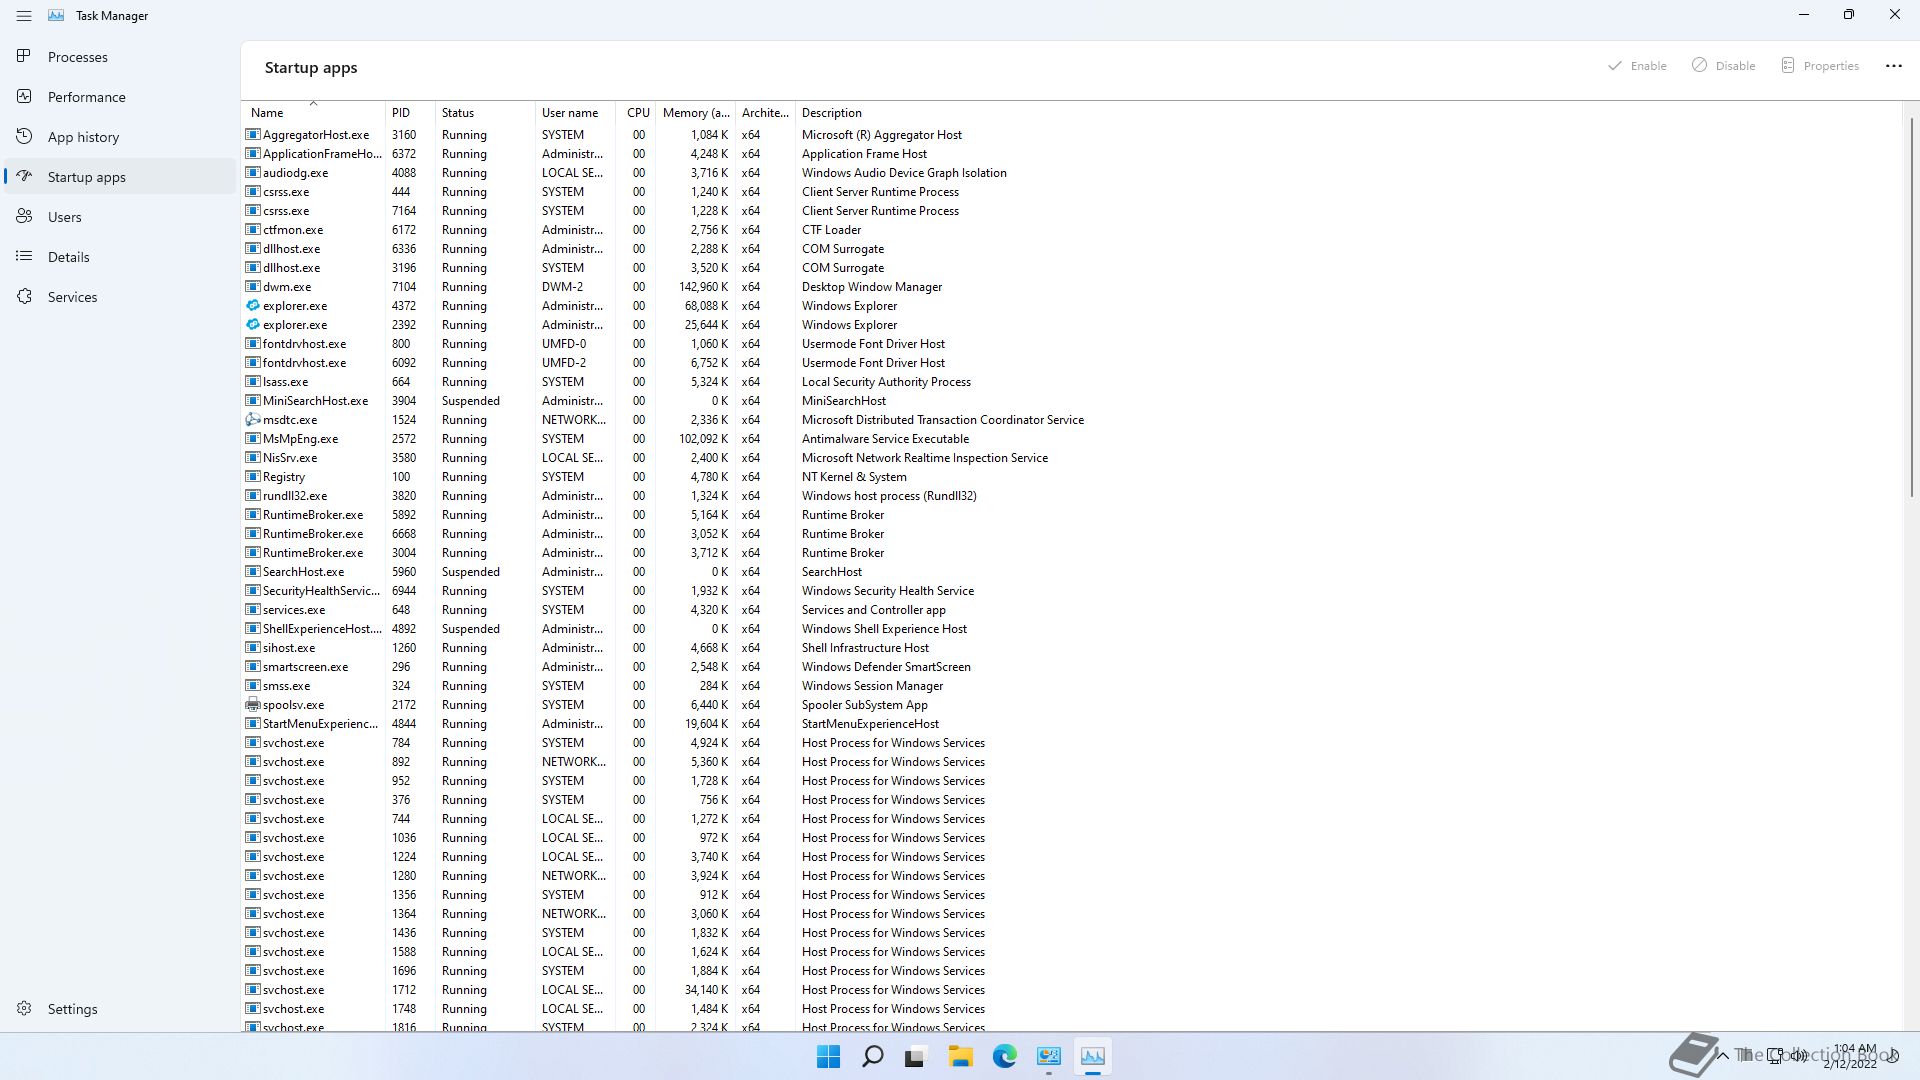Sort by the PID column header
Image resolution: width=1920 pixels, height=1080 pixels.
pyautogui.click(x=410, y=113)
